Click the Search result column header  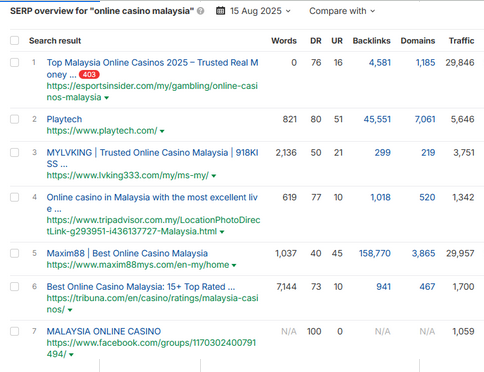click(55, 41)
